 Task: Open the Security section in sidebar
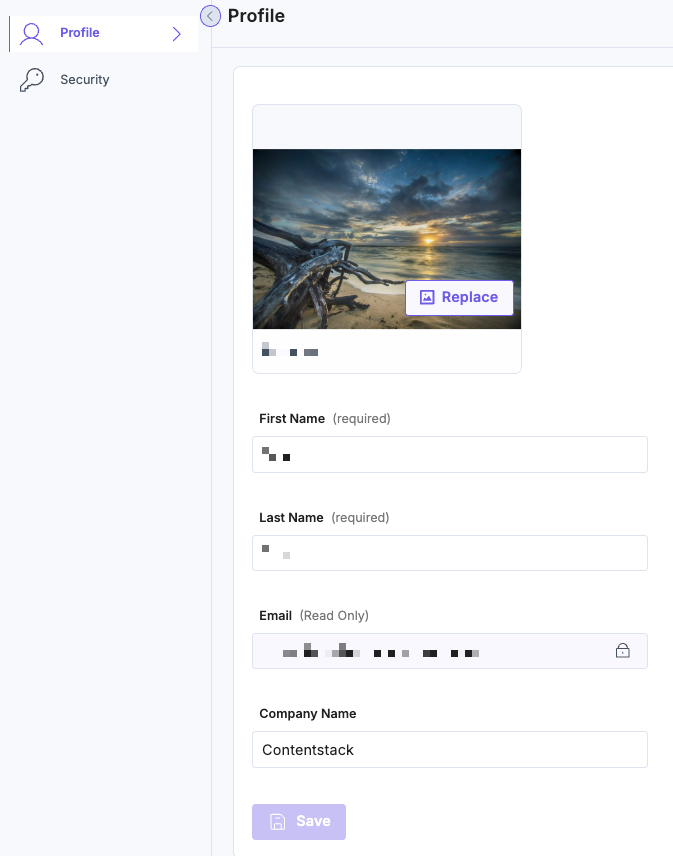(x=104, y=80)
